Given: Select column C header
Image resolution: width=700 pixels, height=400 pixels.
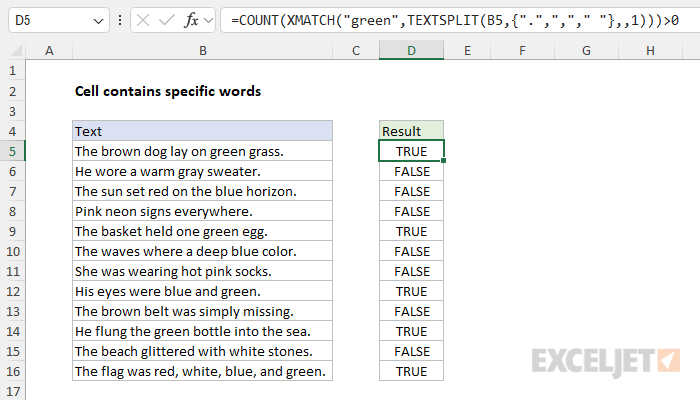Looking at the screenshot, I should 356,50.
